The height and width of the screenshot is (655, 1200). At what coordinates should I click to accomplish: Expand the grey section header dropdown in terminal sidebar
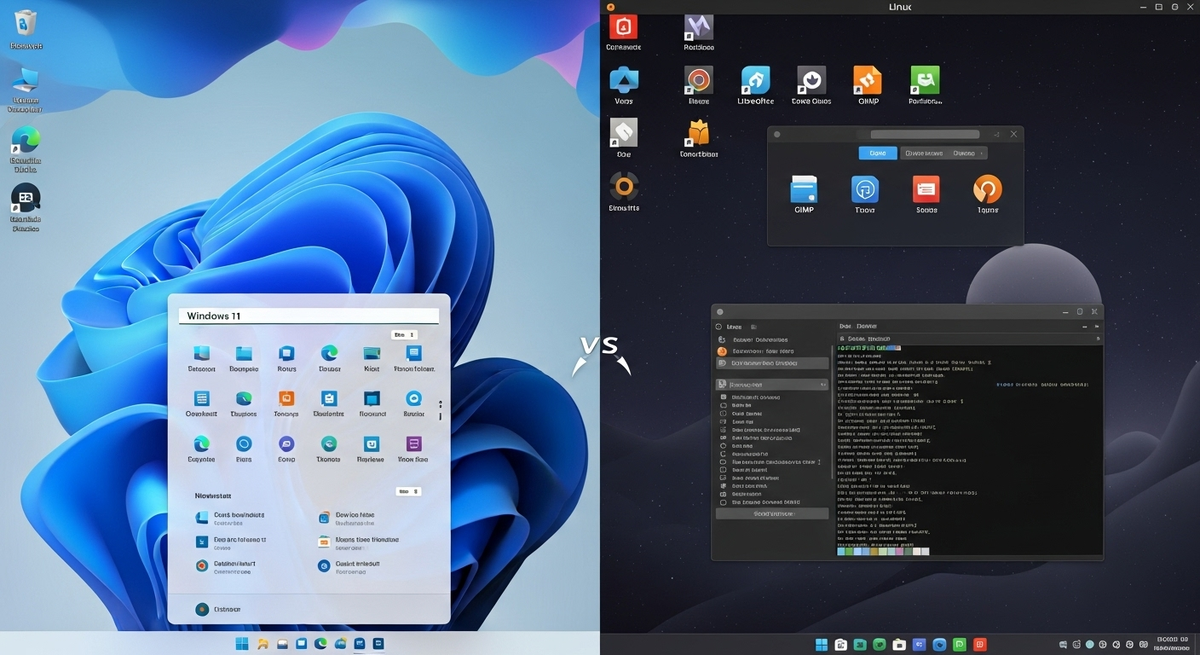pos(772,385)
